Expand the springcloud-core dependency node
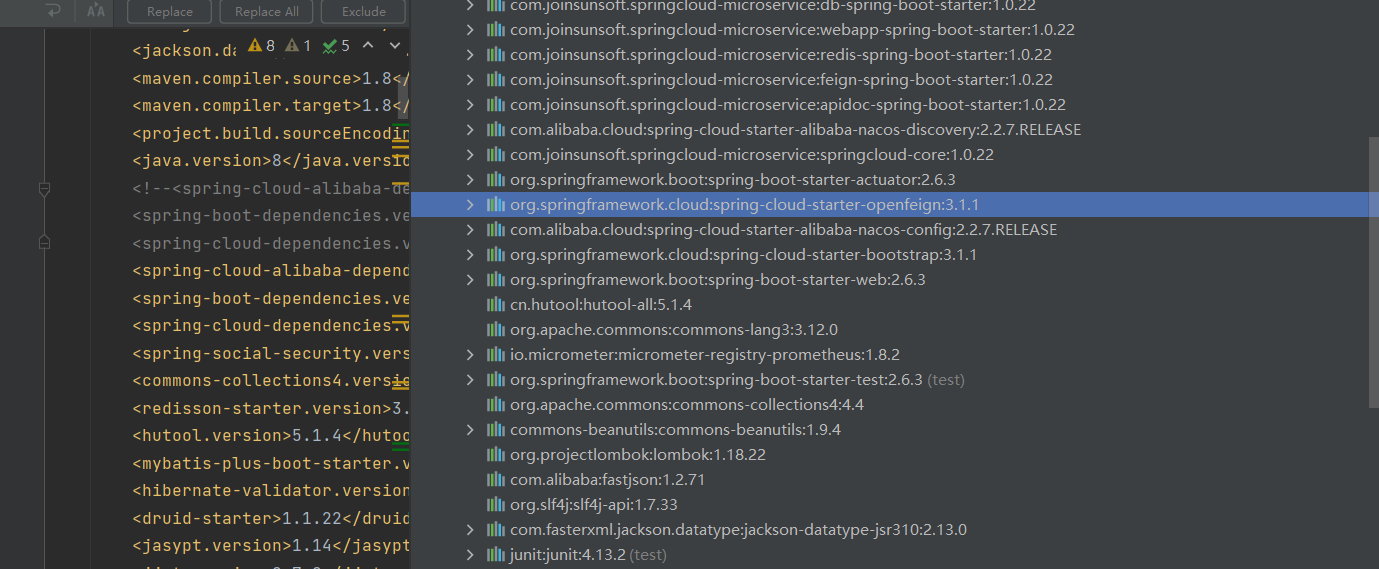 pyautogui.click(x=470, y=155)
